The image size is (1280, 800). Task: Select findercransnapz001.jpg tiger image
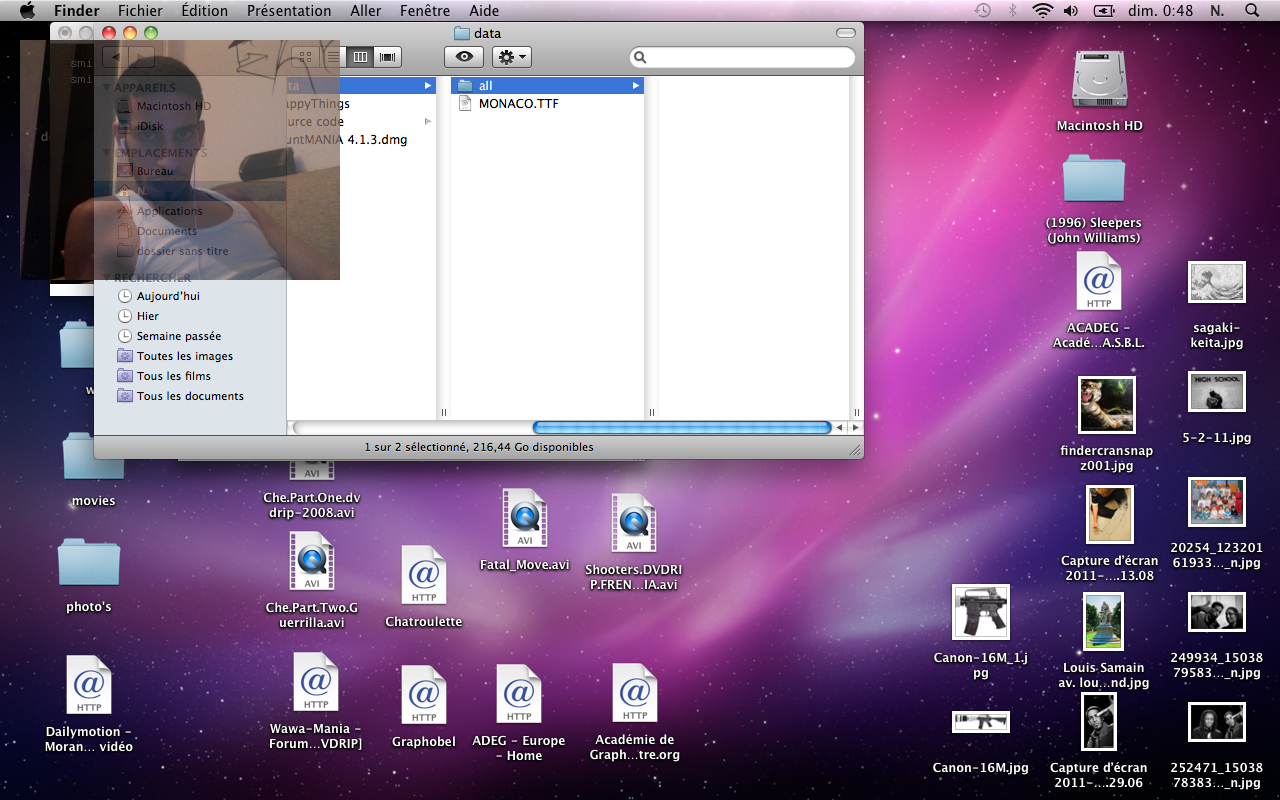[1106, 405]
